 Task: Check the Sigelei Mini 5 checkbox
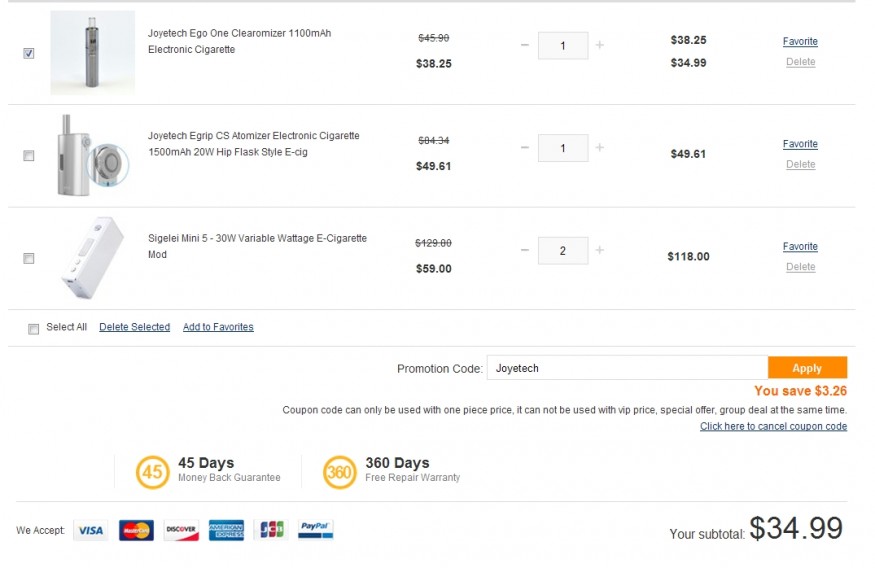(x=28, y=258)
